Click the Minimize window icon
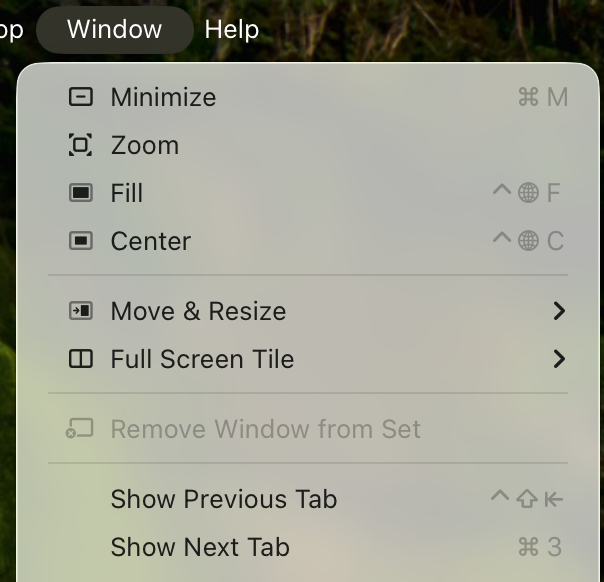 (80, 97)
